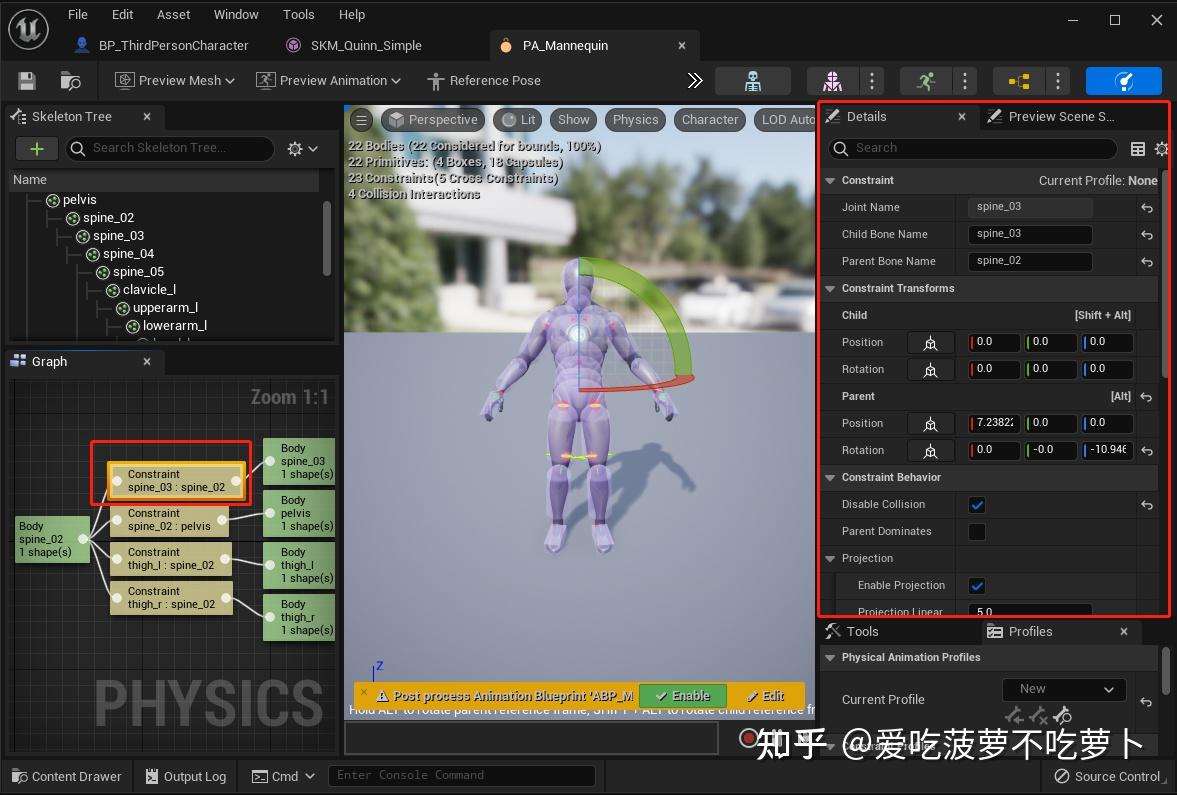Open the Skeleton editor mannequin icon
1177x795 pixels.
coord(831,81)
